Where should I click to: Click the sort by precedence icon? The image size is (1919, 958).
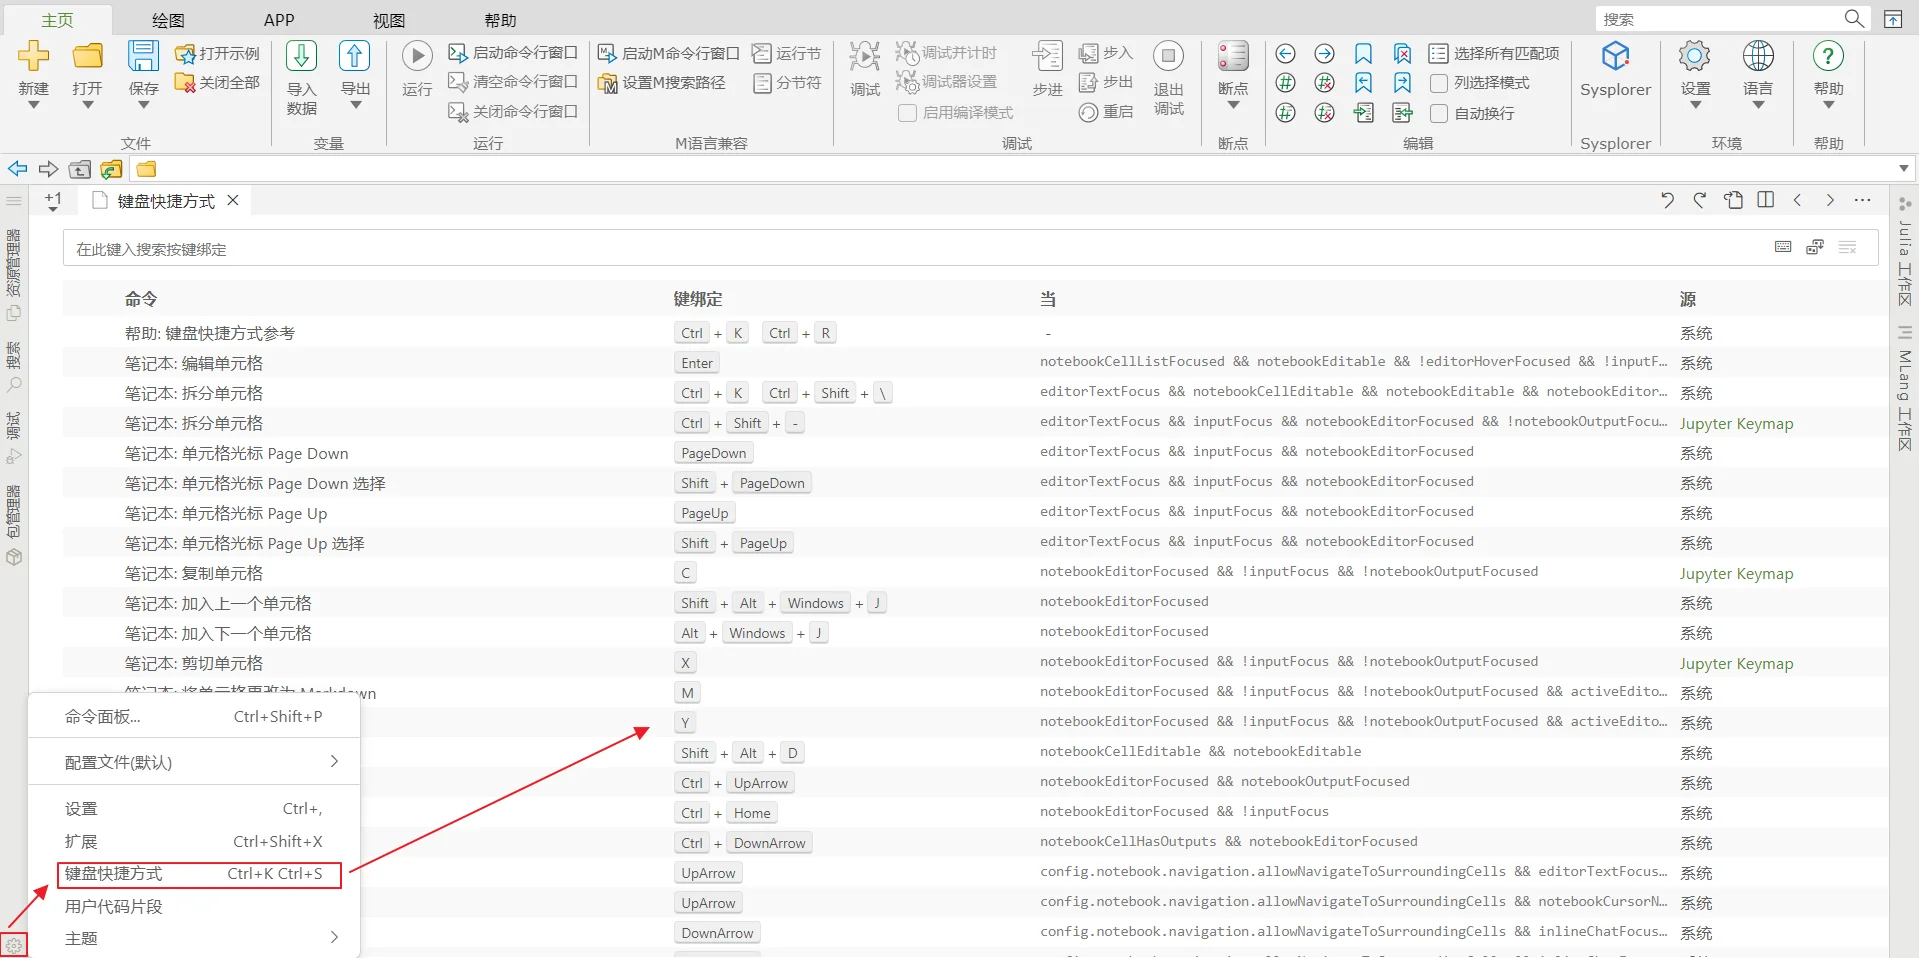(x=1815, y=247)
